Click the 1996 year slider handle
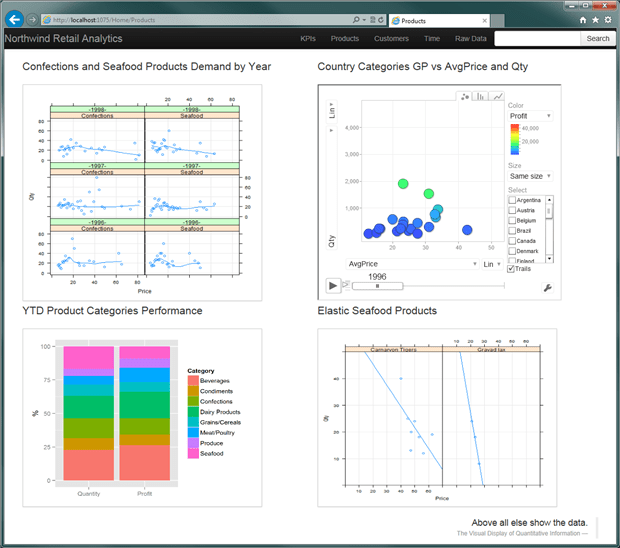This screenshot has height=548, width=620. click(x=377, y=286)
